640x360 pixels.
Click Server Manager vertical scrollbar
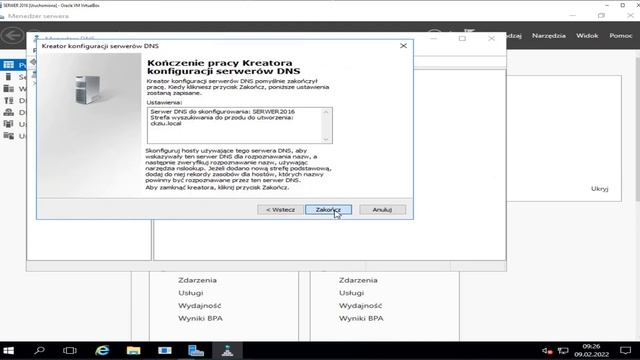pyautogui.click(x=637, y=129)
